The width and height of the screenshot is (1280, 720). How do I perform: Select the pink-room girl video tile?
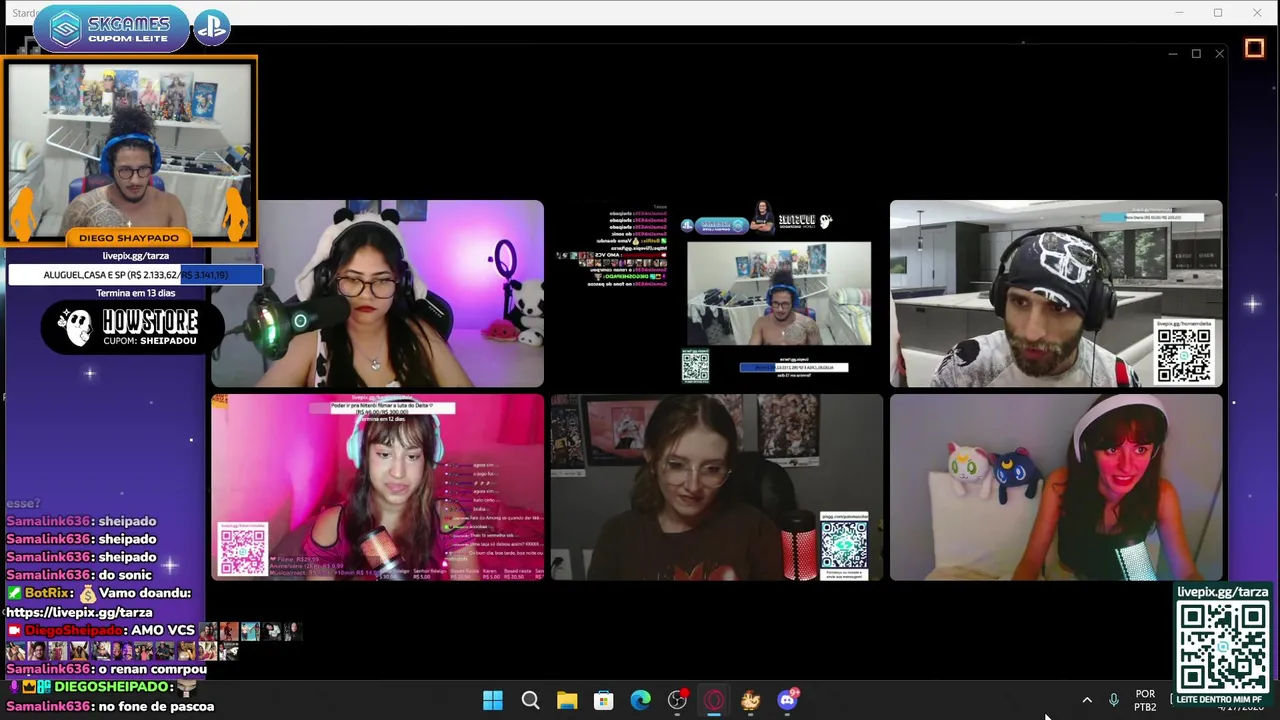[x=377, y=487]
